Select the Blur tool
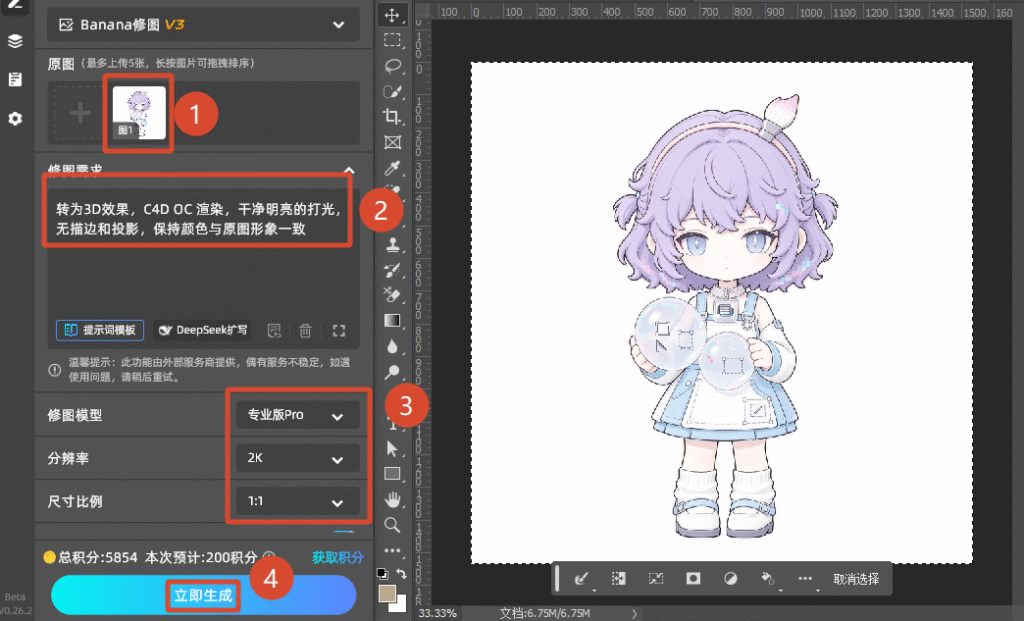Screen dimensions: 1024x621 (x=392, y=346)
